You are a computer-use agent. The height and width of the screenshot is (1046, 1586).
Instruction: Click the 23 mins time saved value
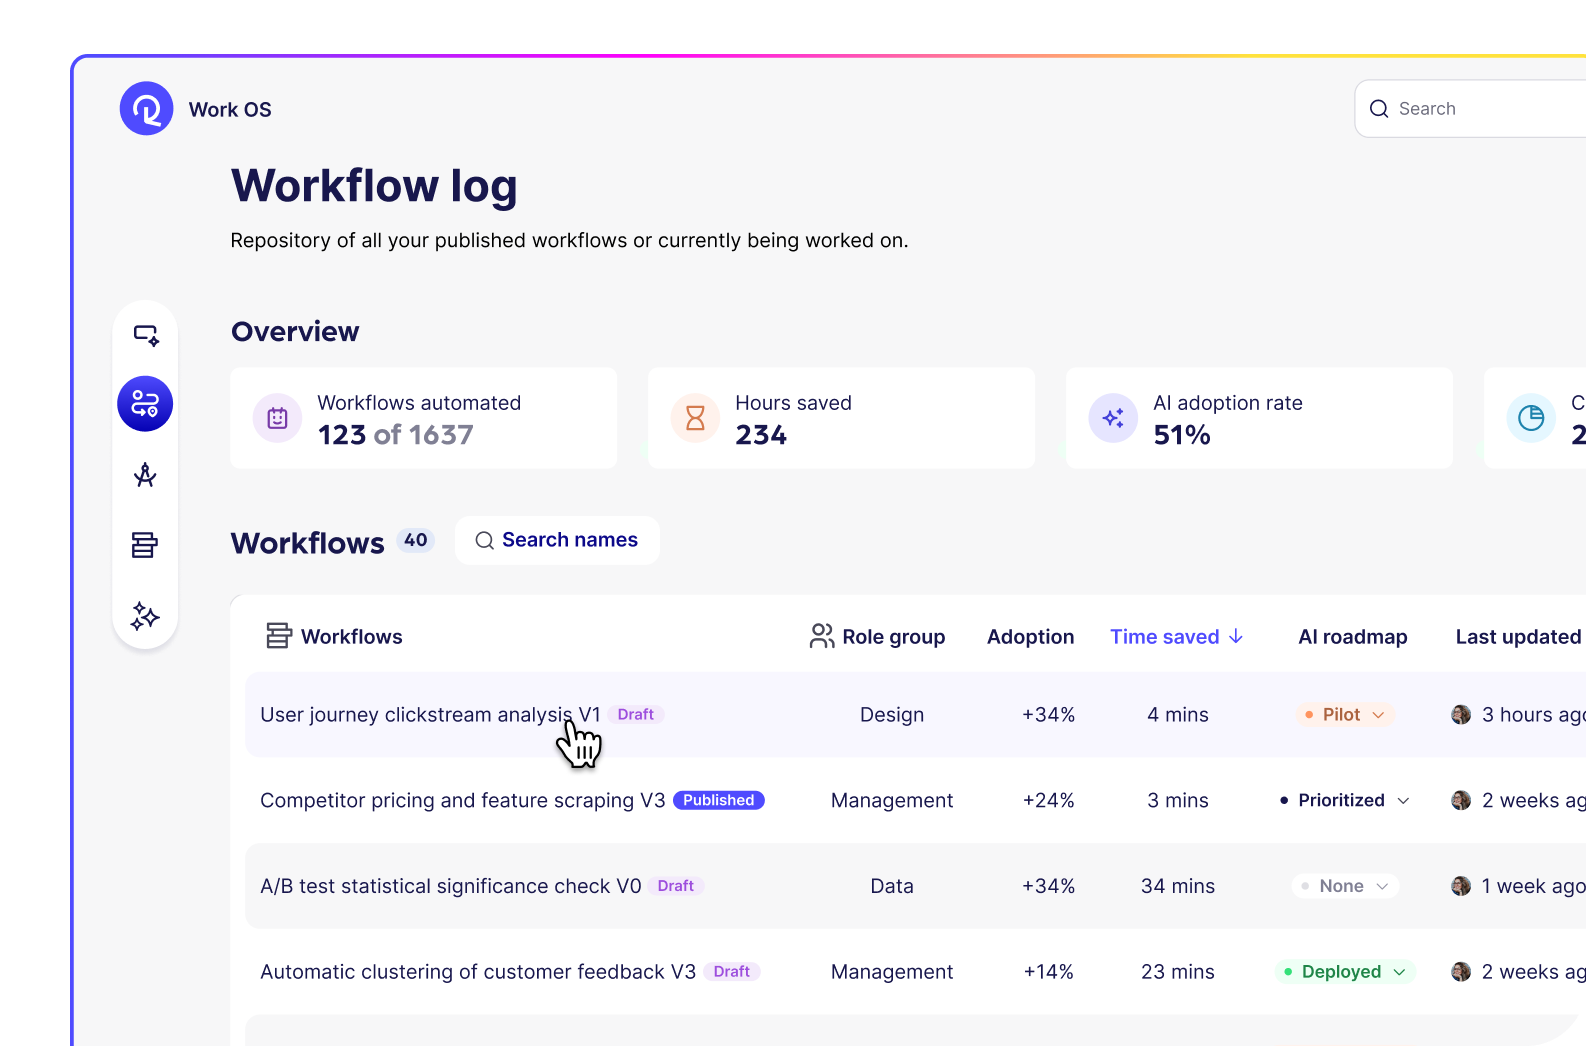1178,972
